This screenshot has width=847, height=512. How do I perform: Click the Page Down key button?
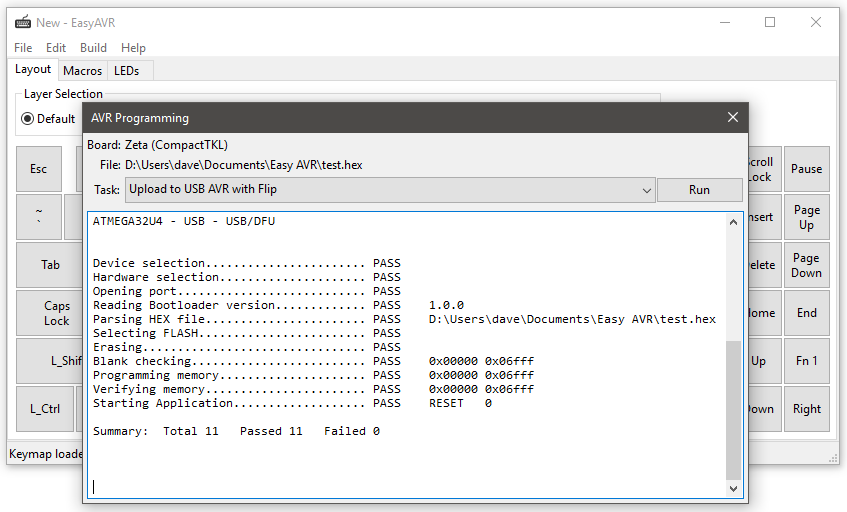806,265
